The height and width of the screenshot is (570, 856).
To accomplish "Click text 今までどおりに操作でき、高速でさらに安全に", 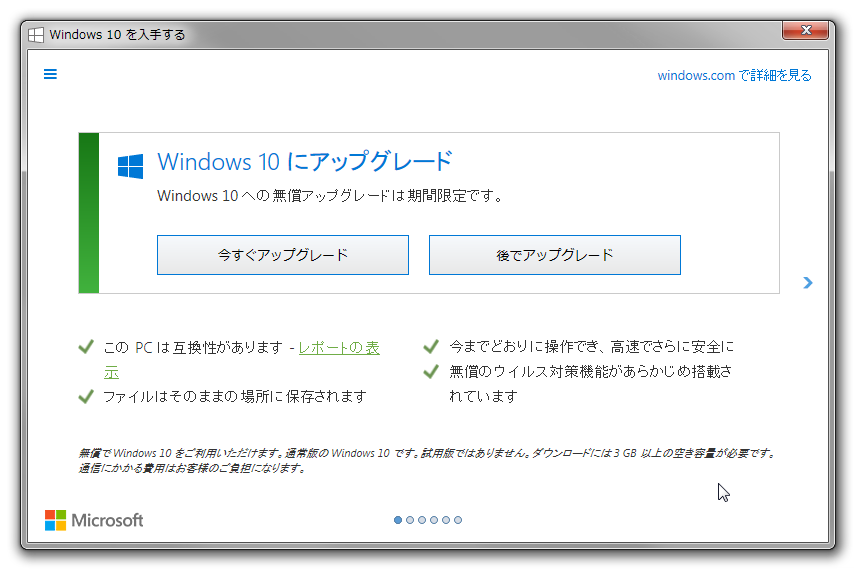I will [x=591, y=347].
